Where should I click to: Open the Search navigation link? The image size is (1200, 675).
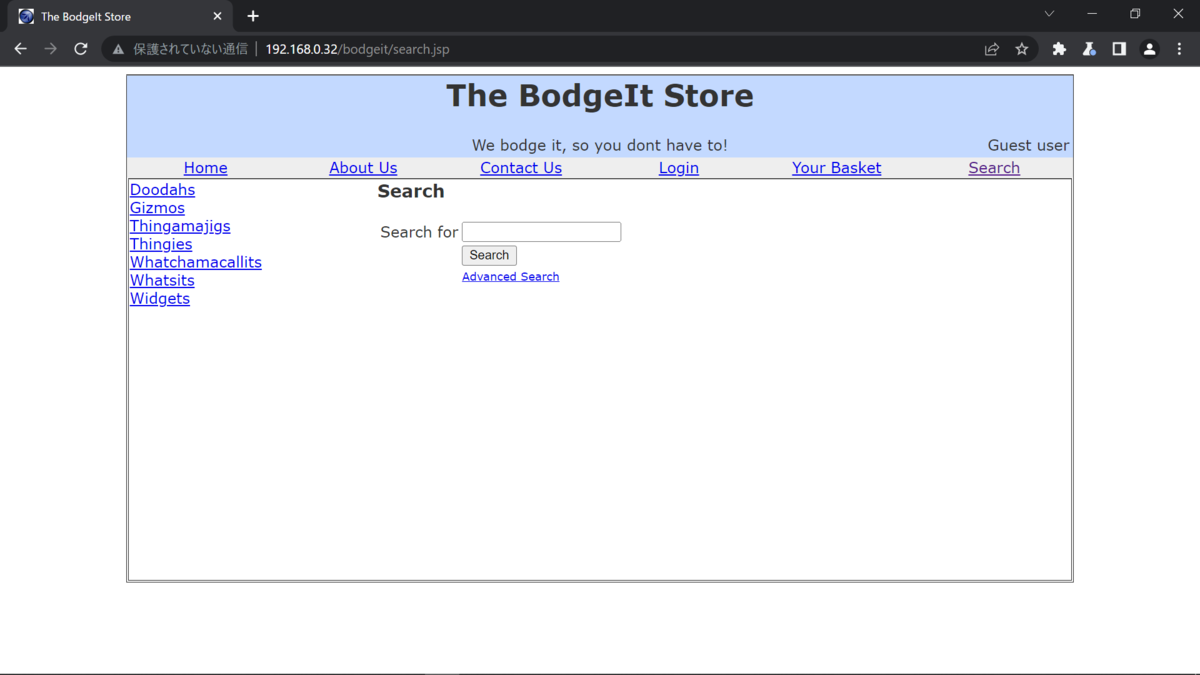994,168
